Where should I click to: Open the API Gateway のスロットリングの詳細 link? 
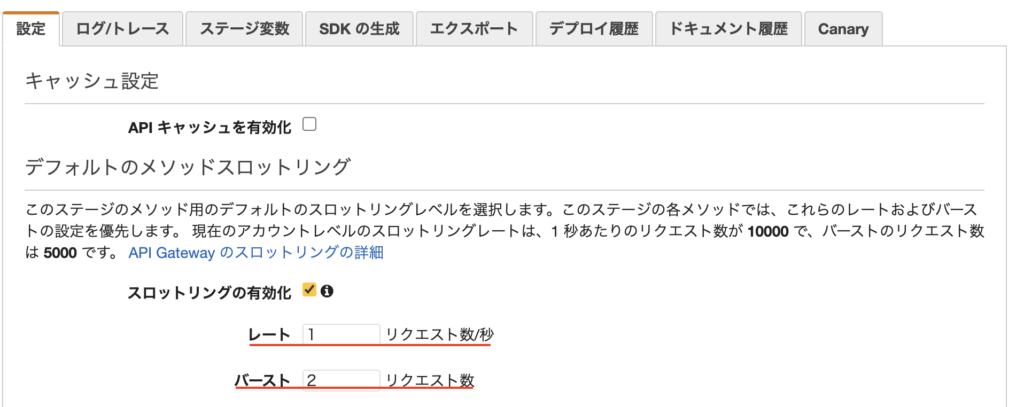pos(256,253)
